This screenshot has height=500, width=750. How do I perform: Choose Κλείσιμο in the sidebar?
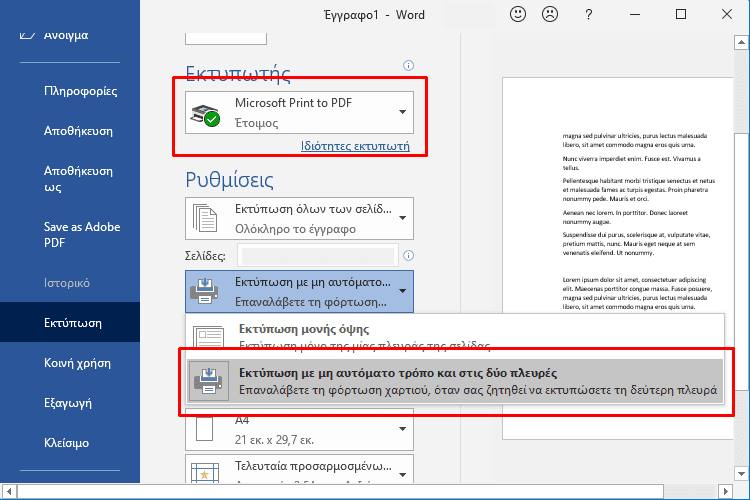point(66,443)
